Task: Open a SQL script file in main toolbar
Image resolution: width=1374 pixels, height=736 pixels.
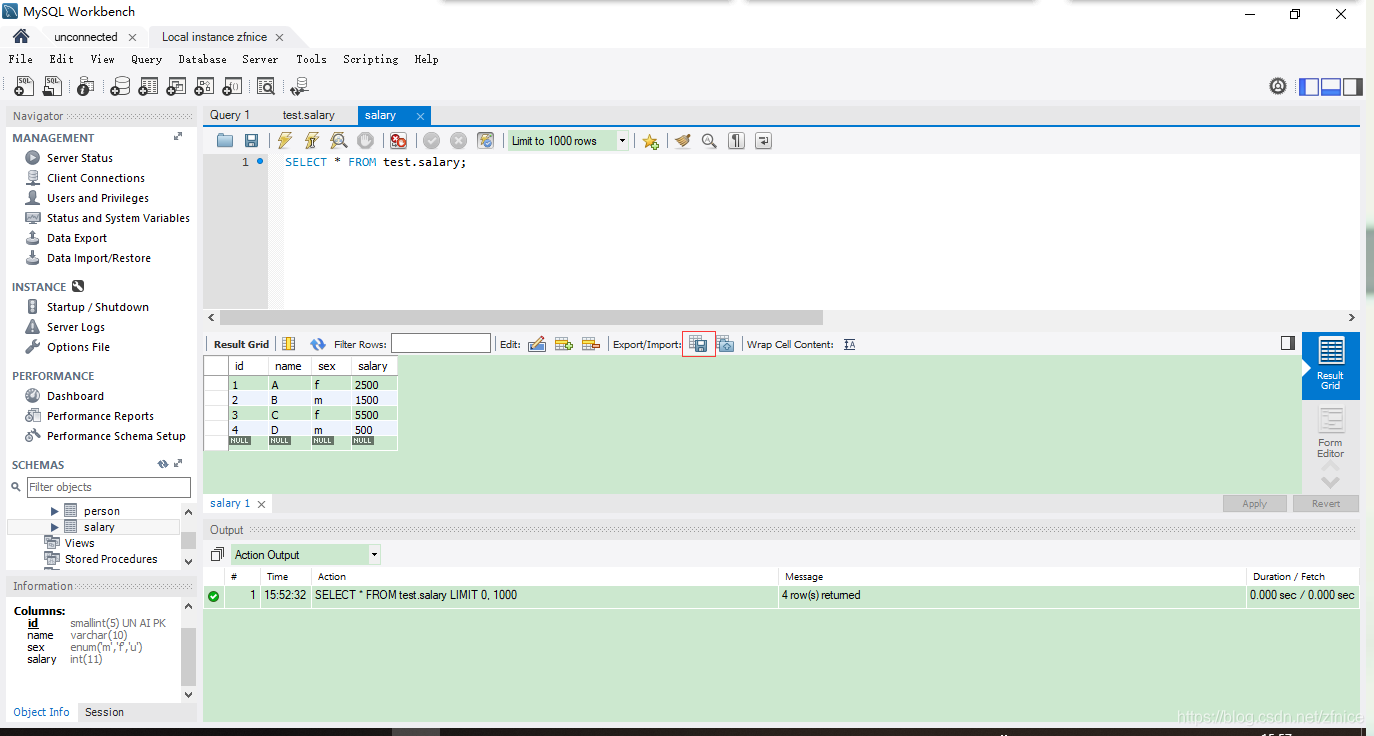Action: click(x=54, y=86)
